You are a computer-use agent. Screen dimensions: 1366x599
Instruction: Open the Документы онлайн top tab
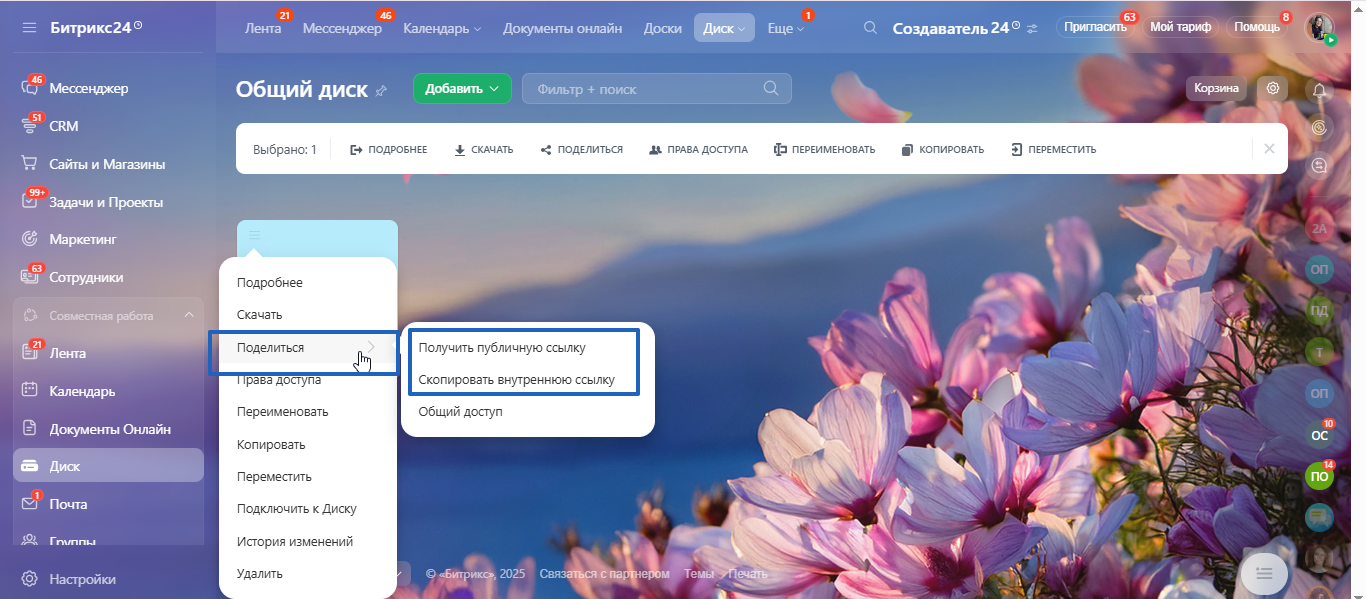(x=563, y=28)
